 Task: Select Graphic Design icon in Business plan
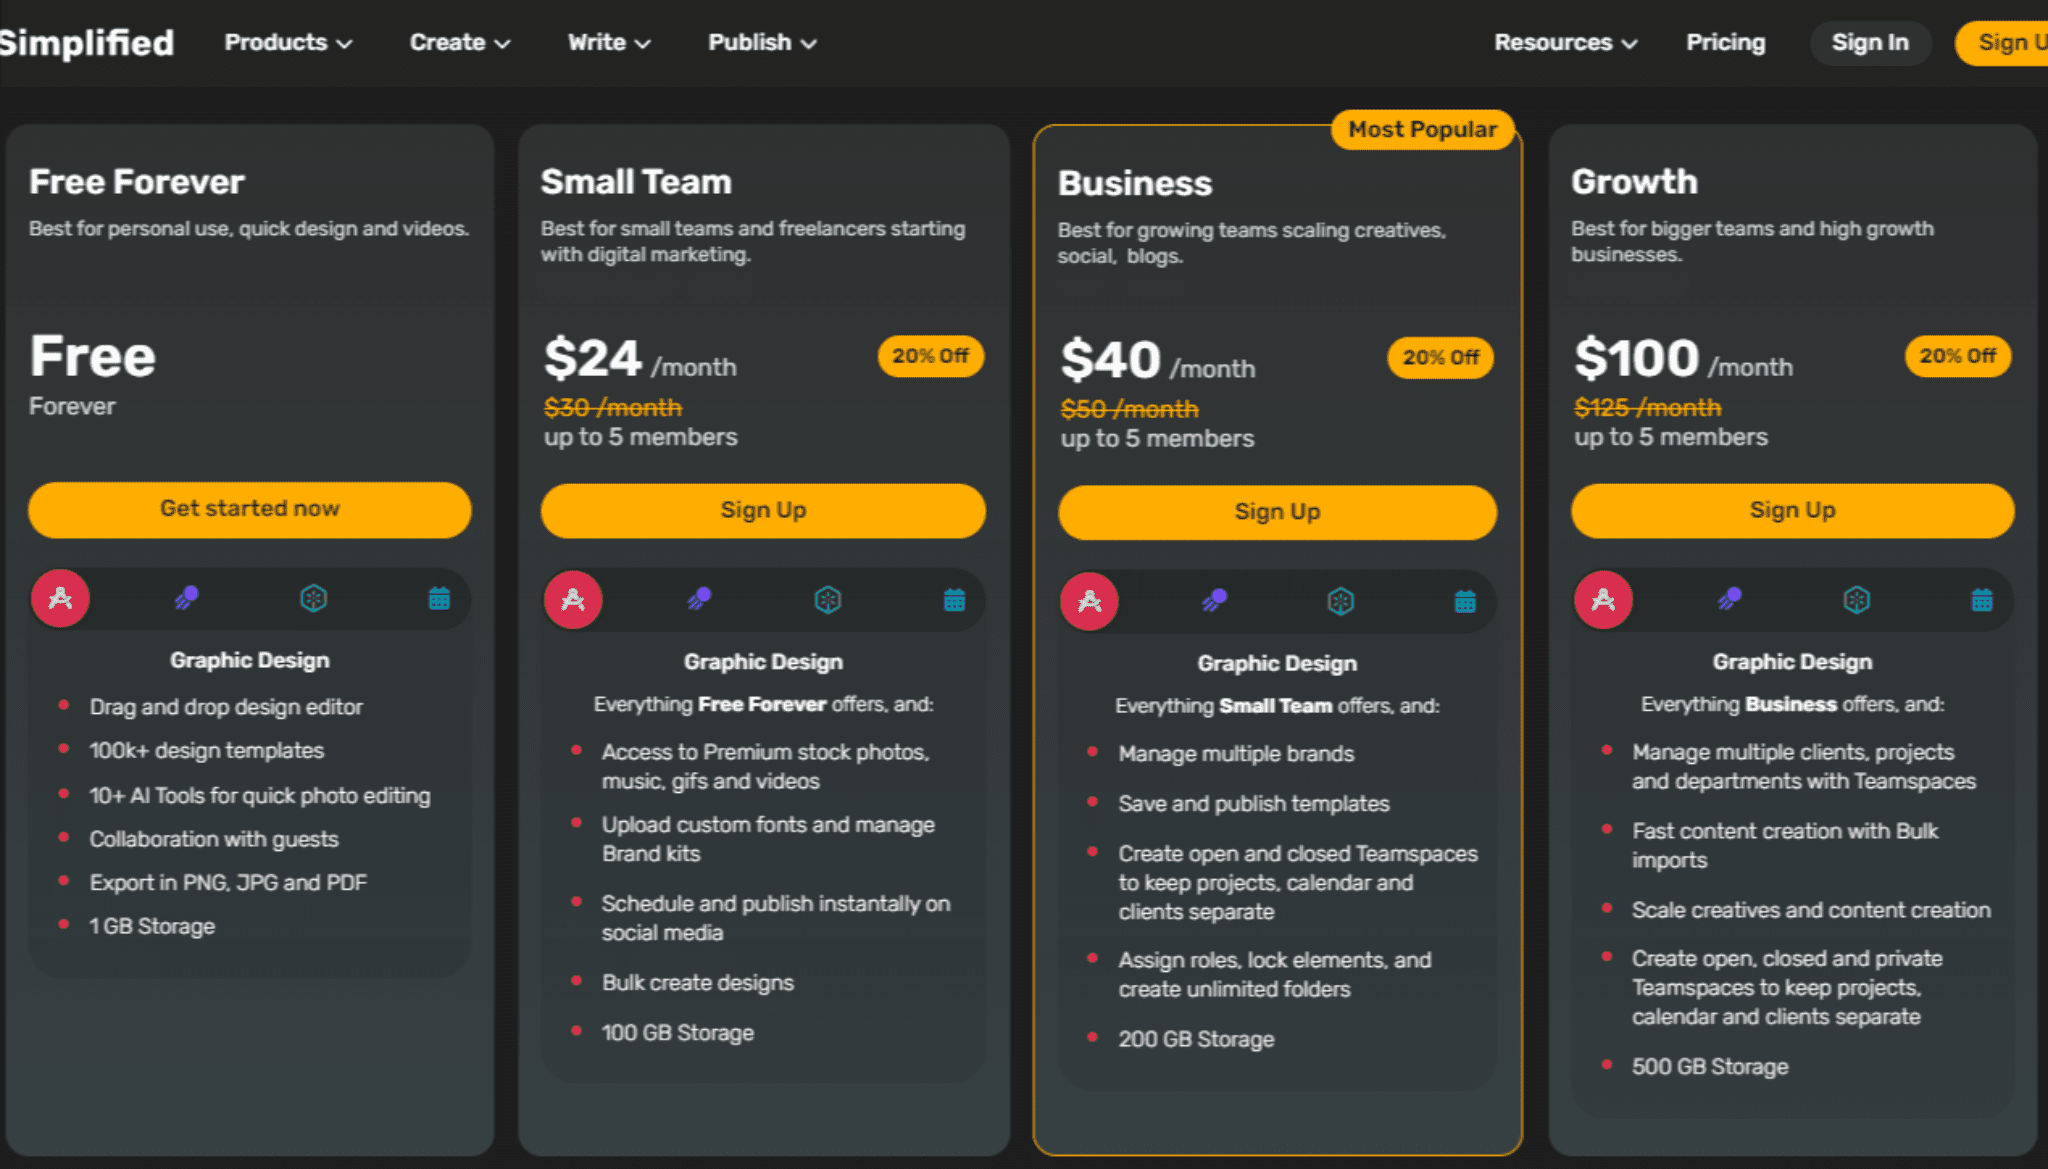click(1089, 601)
